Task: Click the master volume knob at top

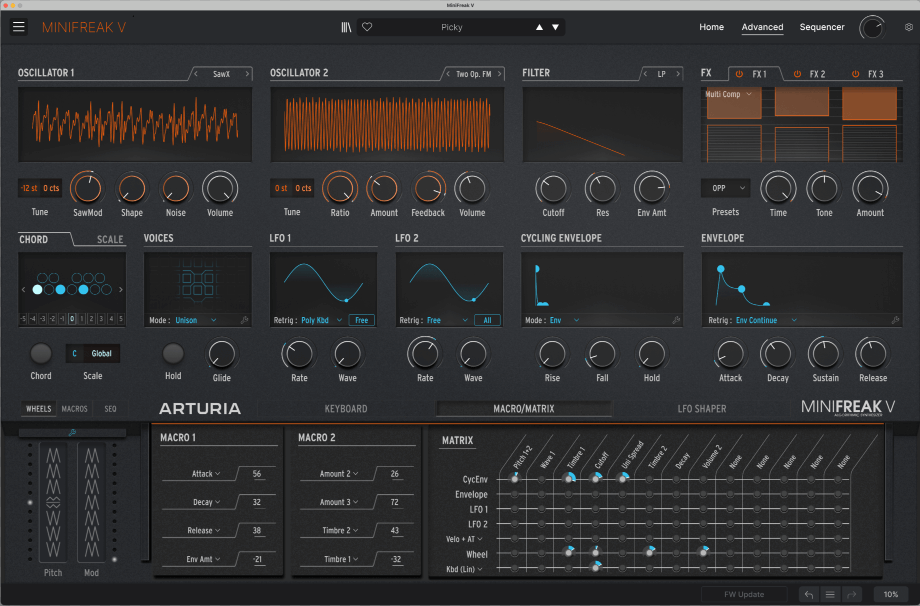Action: click(x=872, y=27)
